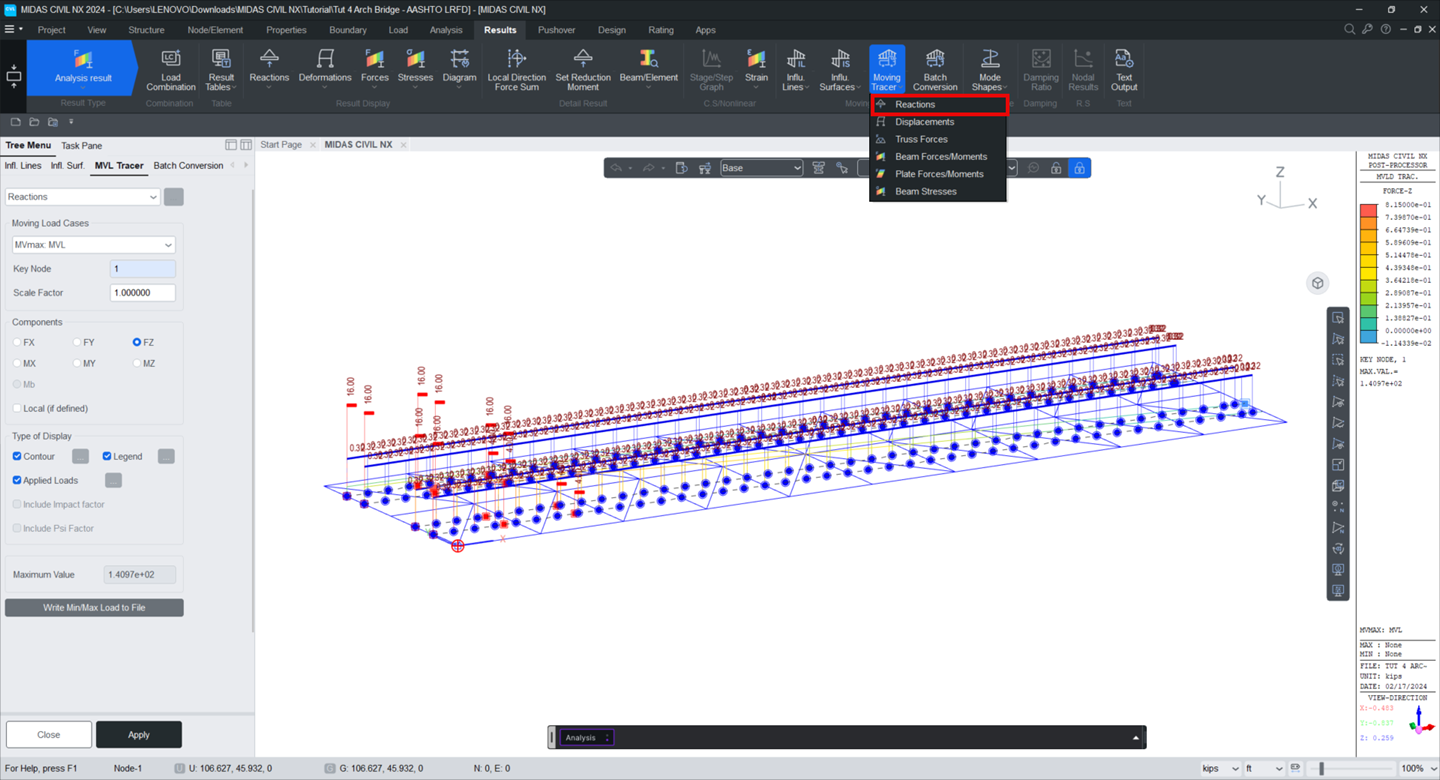Expand the Reactions result type dropdown
The width and height of the screenshot is (1440, 780).
tap(83, 197)
